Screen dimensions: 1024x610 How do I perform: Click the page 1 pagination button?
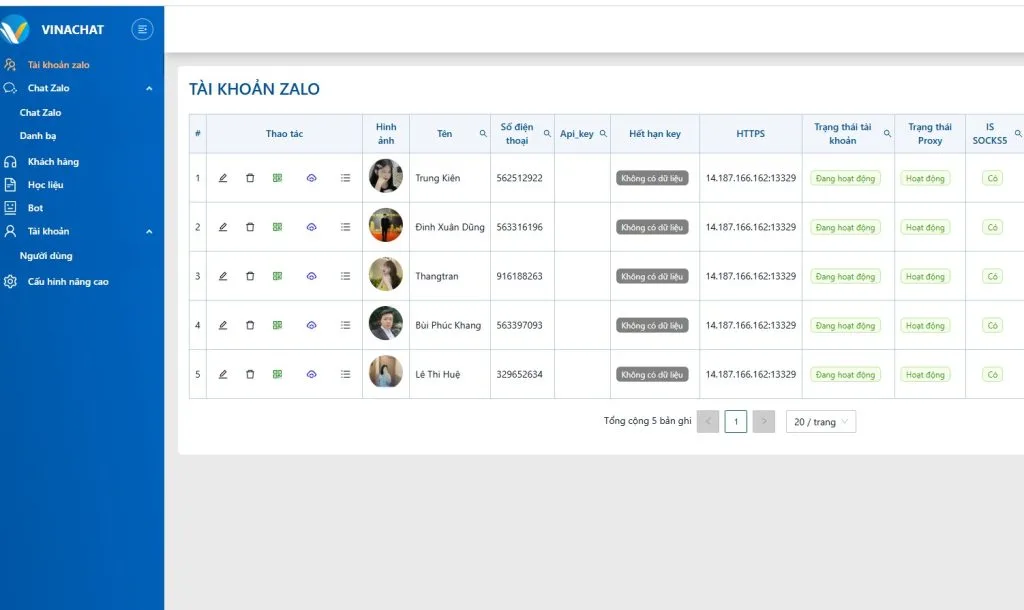click(x=736, y=422)
